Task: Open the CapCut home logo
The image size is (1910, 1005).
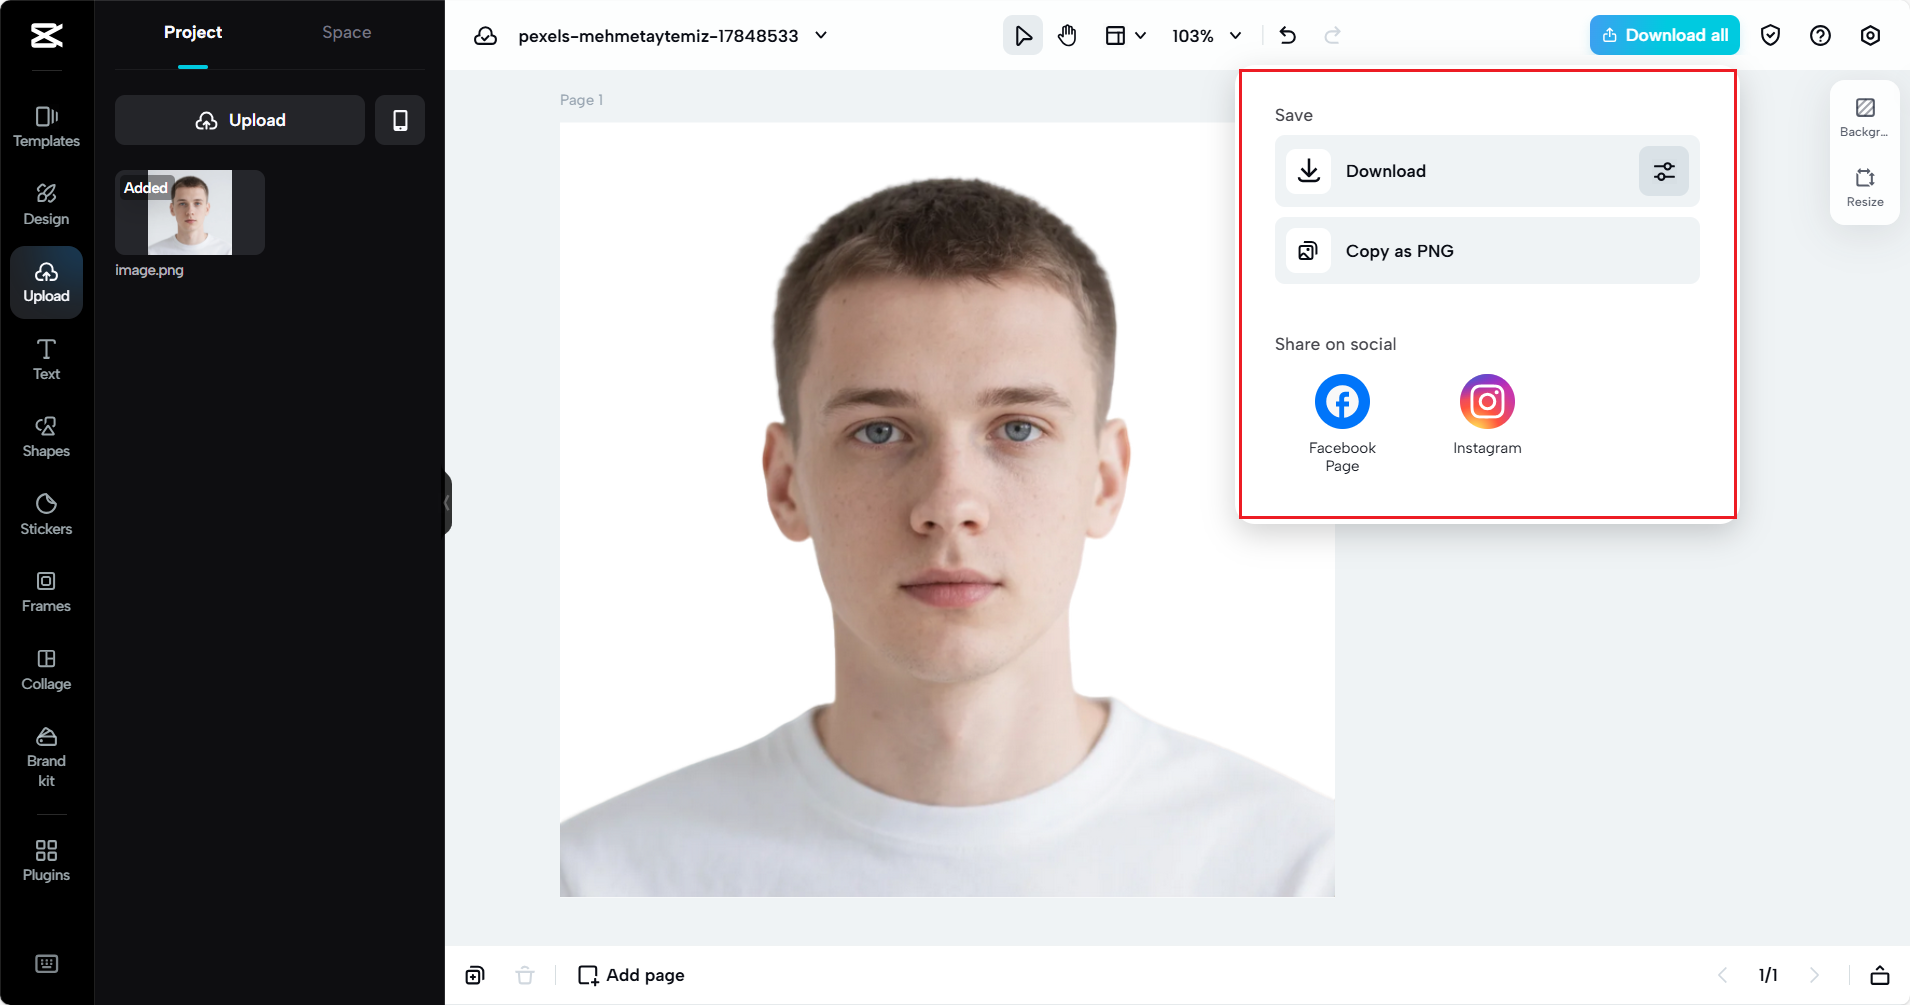Action: point(46,36)
